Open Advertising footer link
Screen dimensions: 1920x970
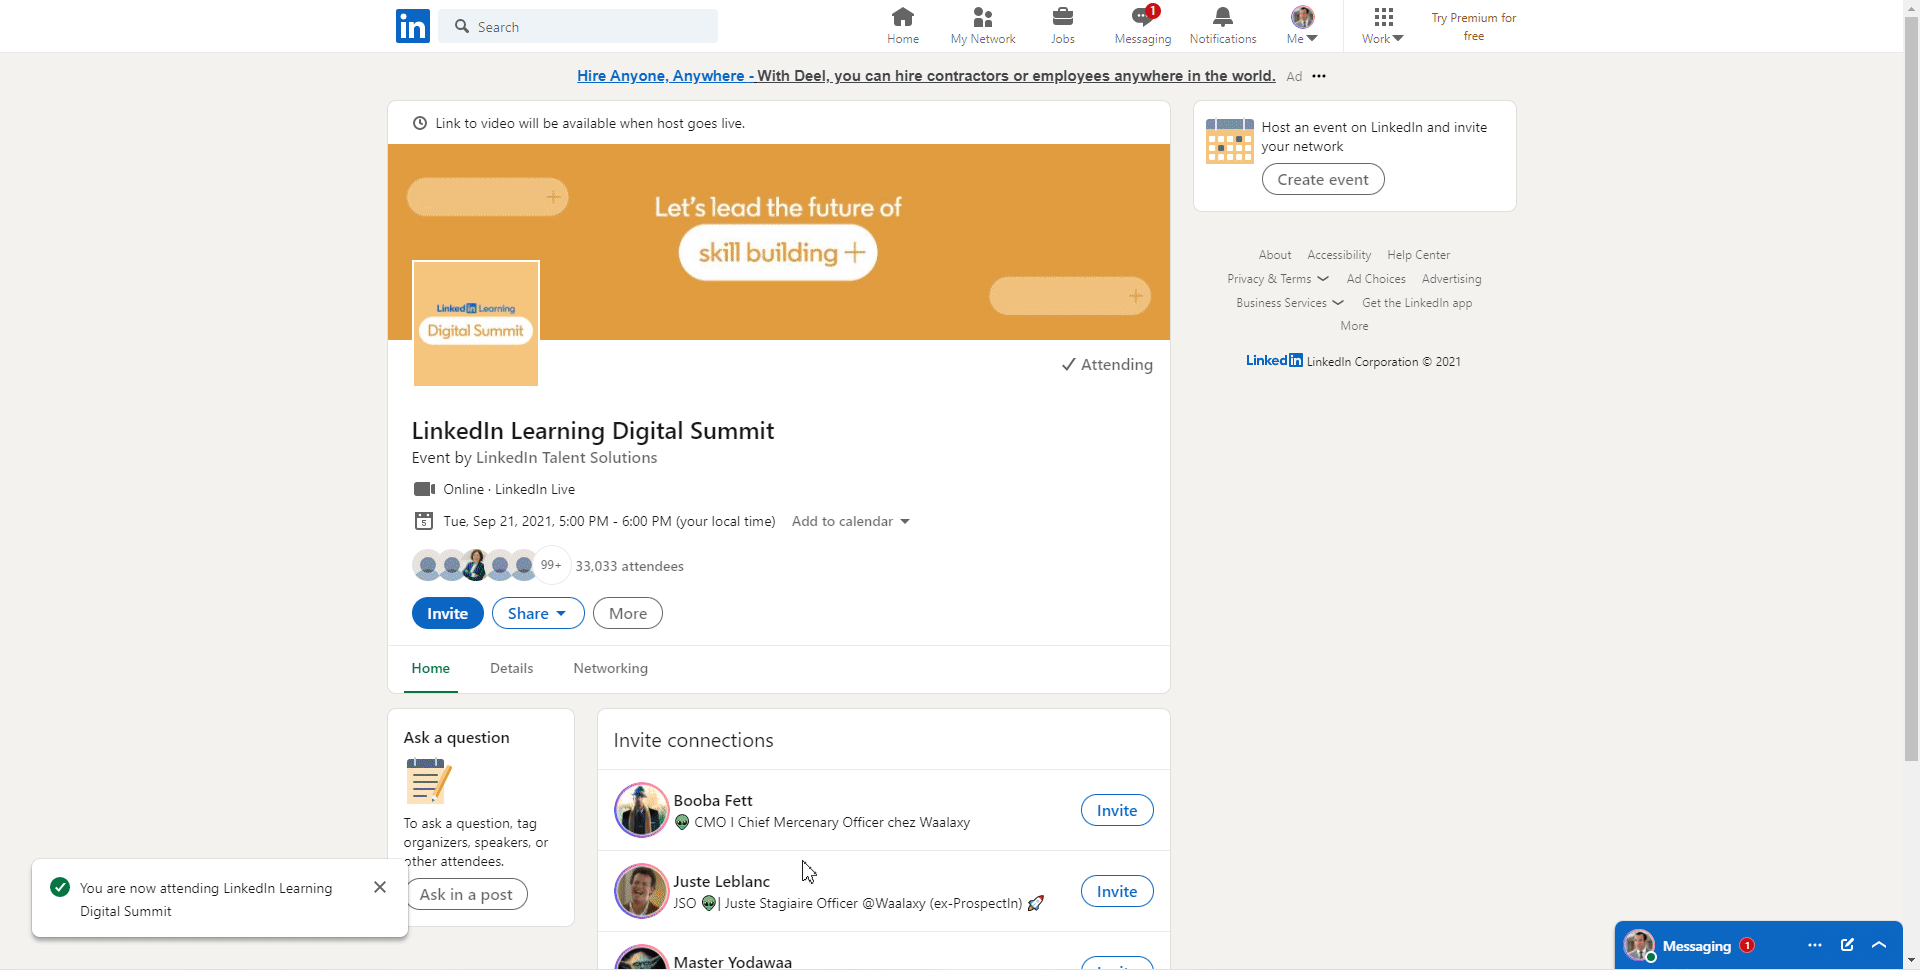pos(1452,279)
